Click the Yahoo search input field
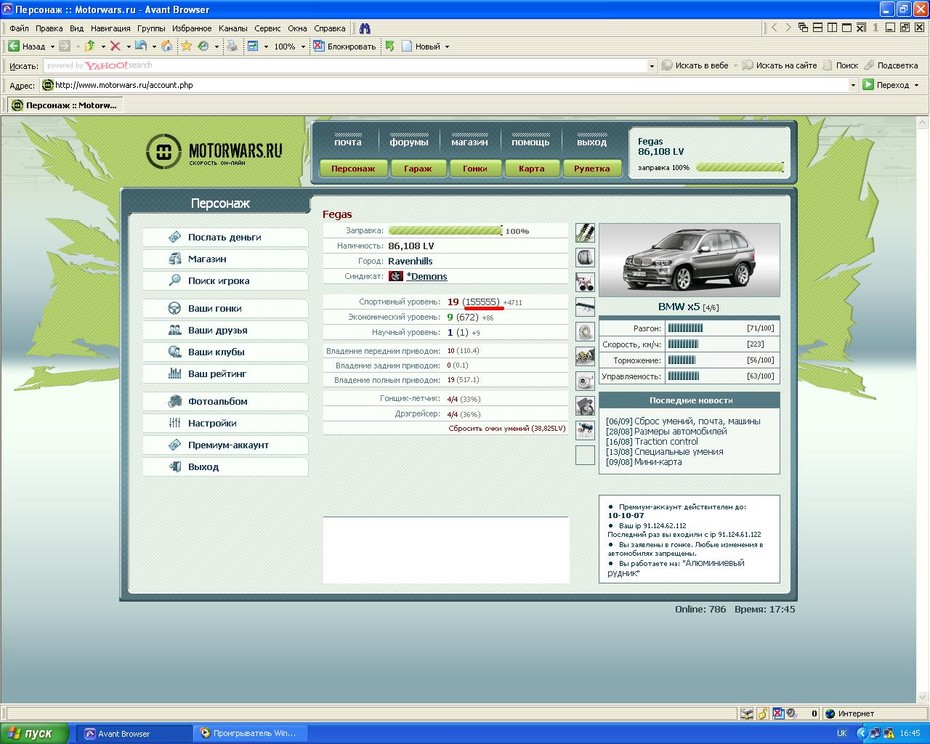Image resolution: width=930 pixels, height=744 pixels. pos(345,66)
